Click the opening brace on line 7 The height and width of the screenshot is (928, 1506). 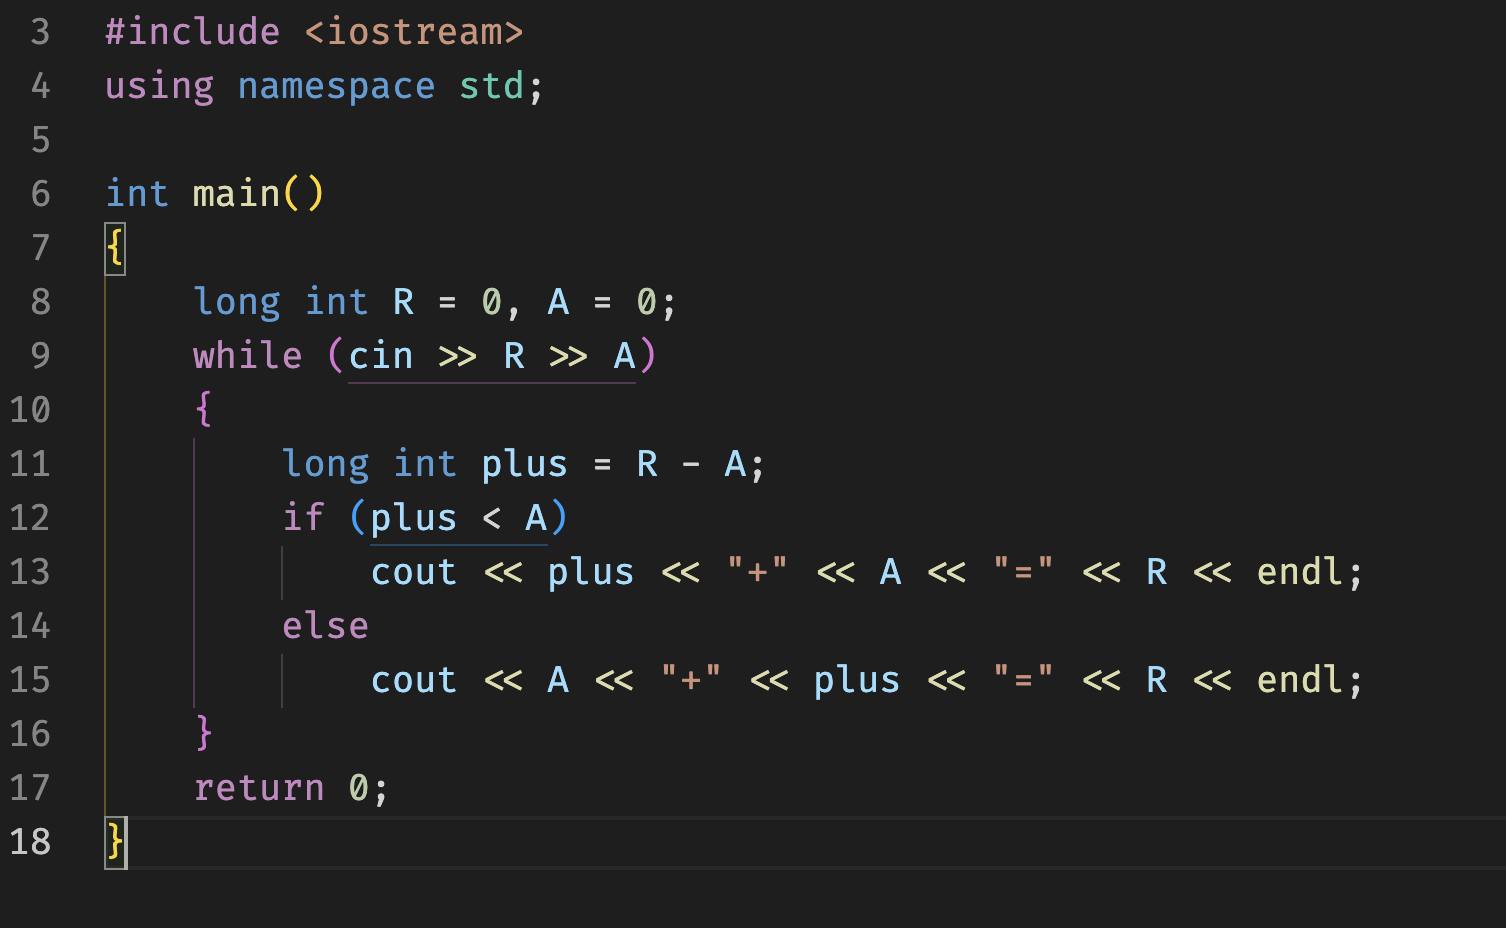coord(115,248)
